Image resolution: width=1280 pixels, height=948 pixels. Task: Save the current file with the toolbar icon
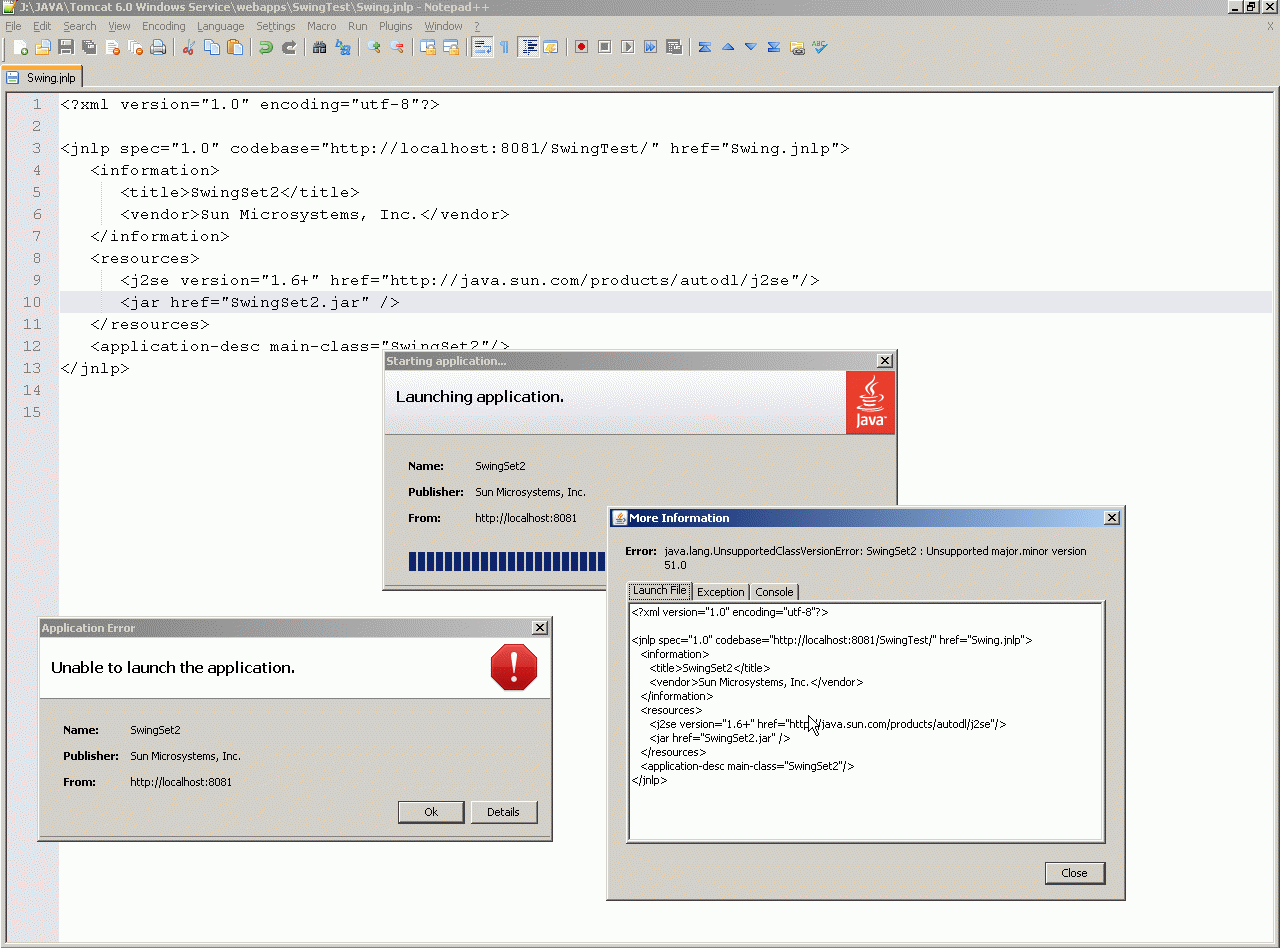pyautogui.click(x=66, y=47)
